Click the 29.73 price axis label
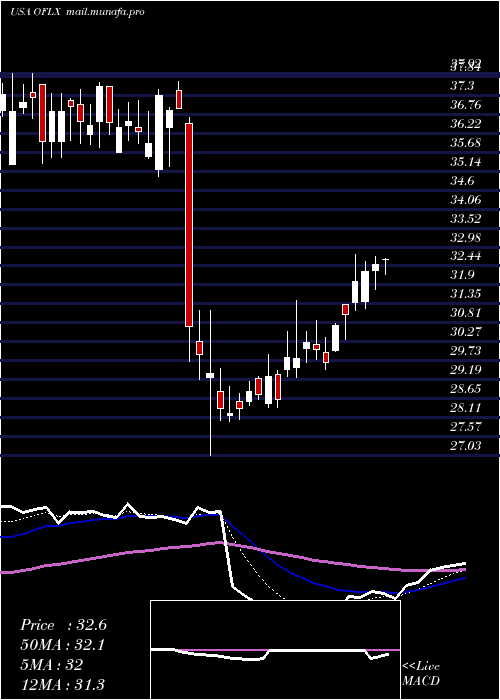Screen dimensions: 500x700 click(466, 350)
